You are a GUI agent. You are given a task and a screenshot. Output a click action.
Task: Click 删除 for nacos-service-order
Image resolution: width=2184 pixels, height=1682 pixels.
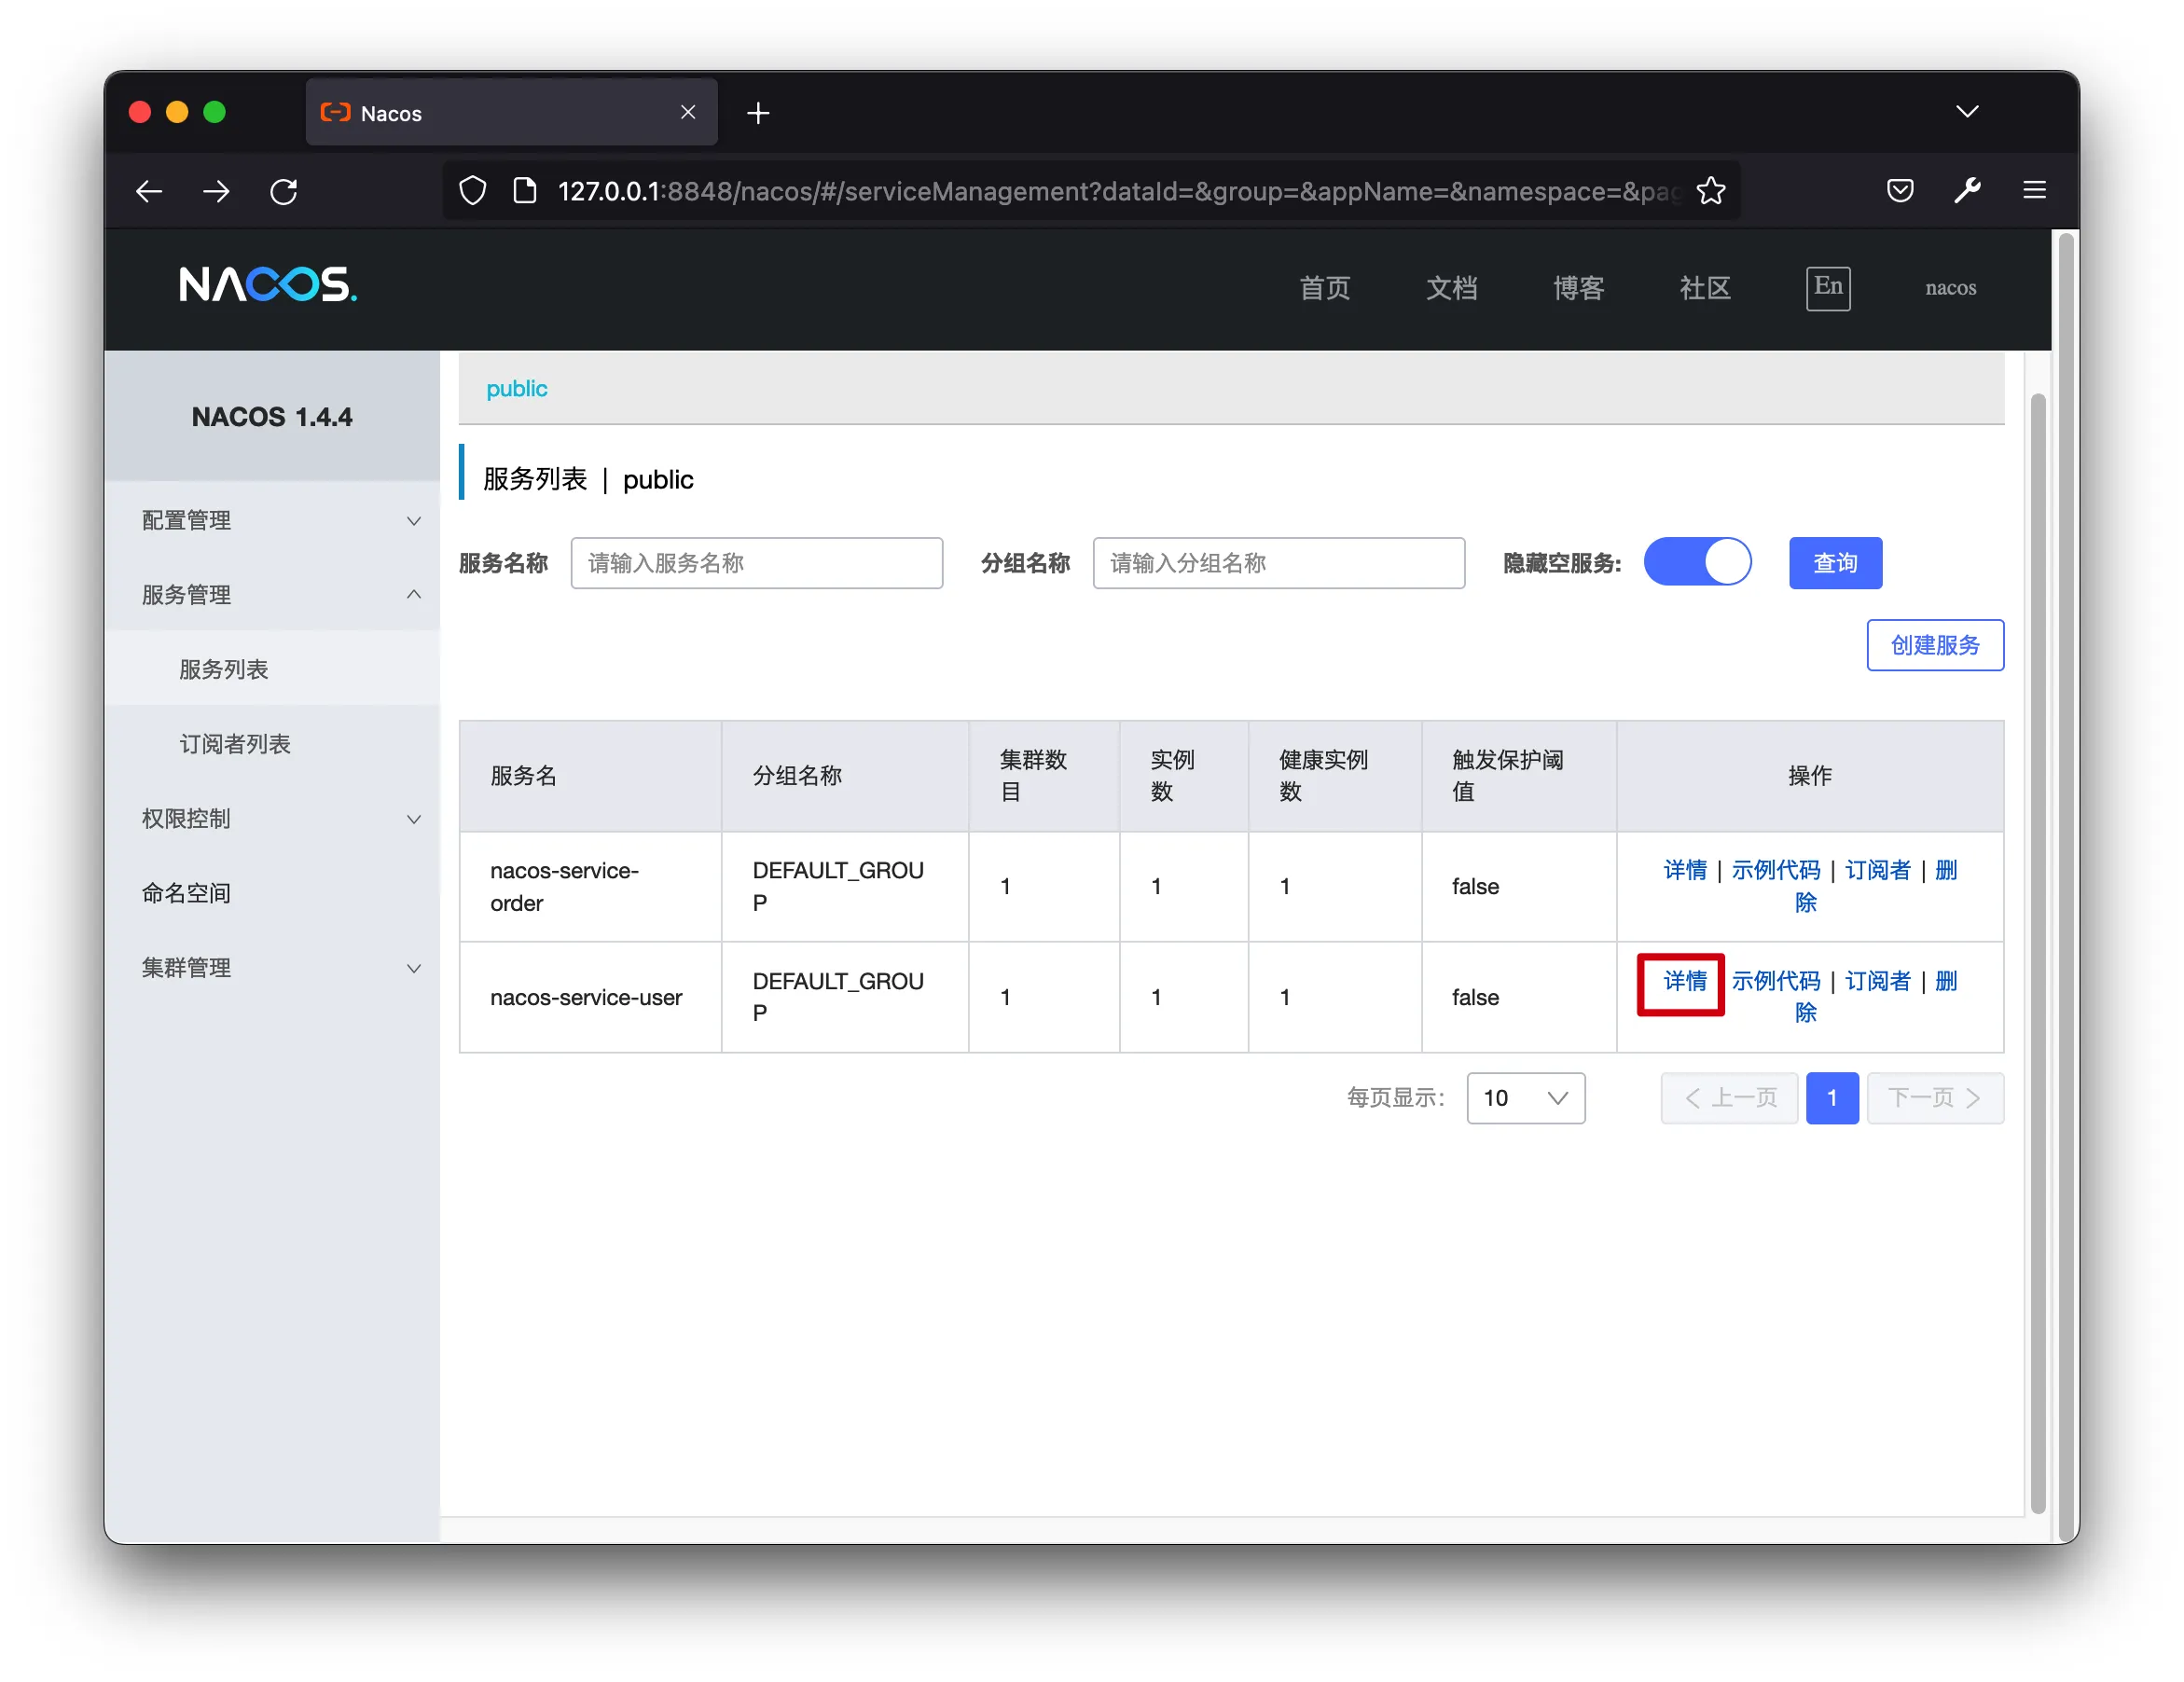(1945, 870)
